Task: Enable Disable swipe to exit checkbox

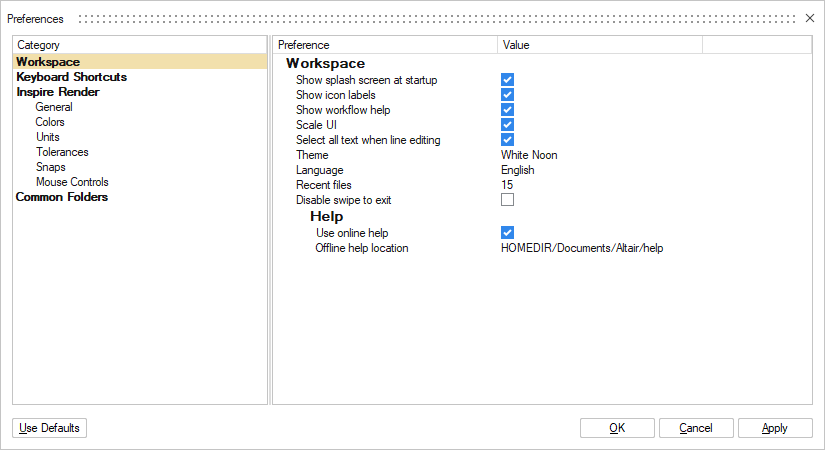Action: (x=507, y=200)
